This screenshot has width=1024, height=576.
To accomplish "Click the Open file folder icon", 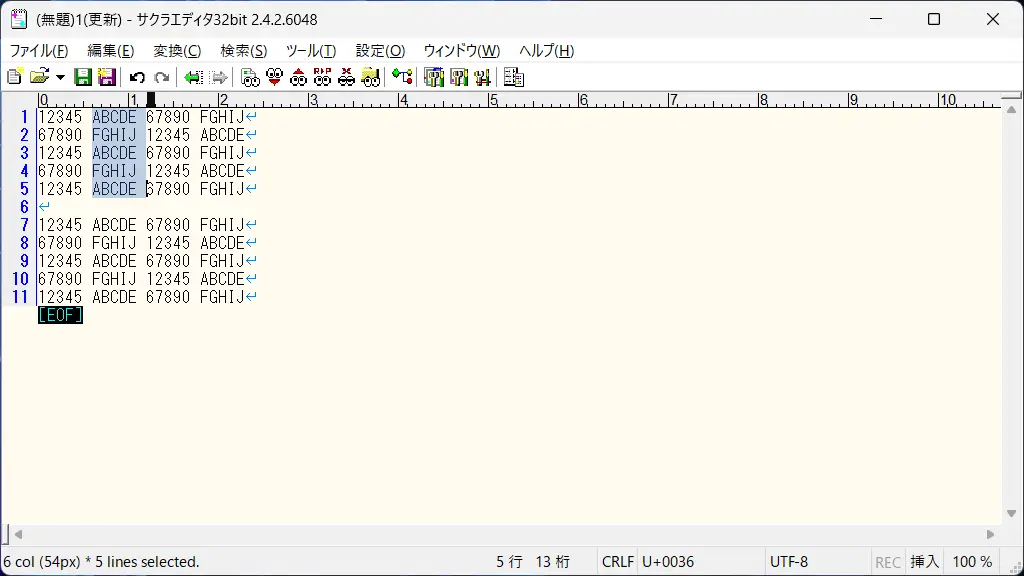I will point(38,77).
